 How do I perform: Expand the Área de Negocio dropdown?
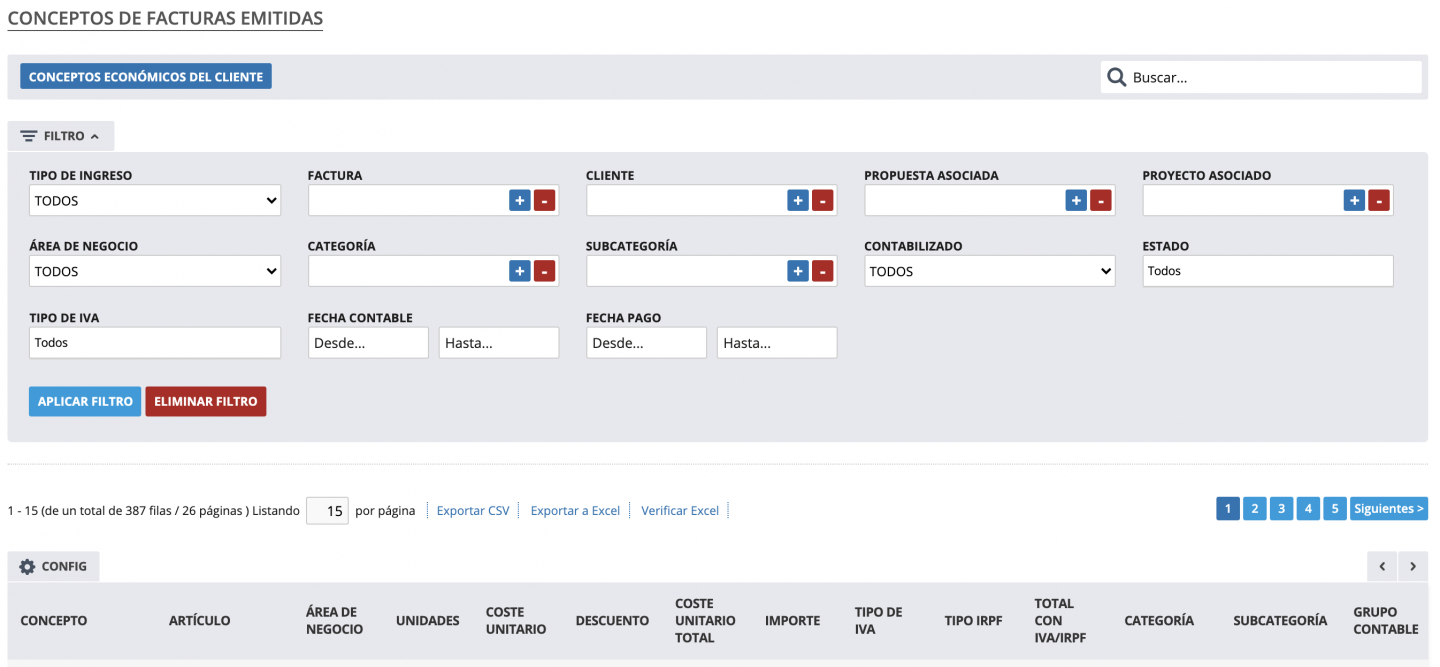[155, 271]
